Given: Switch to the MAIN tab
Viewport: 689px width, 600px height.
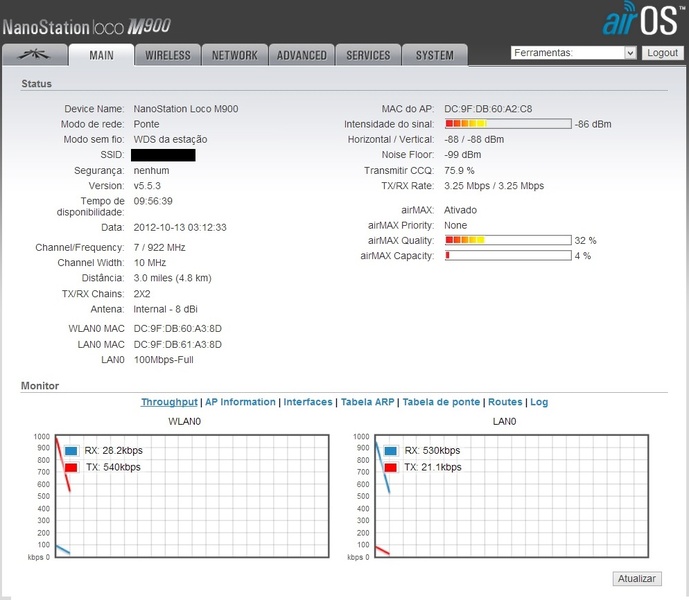Looking at the screenshot, I should 101,55.
